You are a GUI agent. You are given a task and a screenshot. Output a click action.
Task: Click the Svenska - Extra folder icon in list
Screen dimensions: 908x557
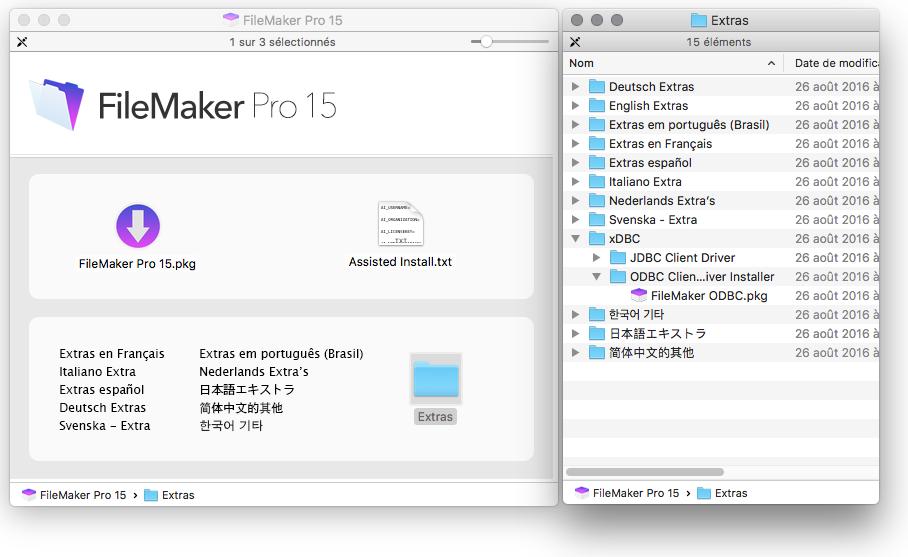(597, 219)
